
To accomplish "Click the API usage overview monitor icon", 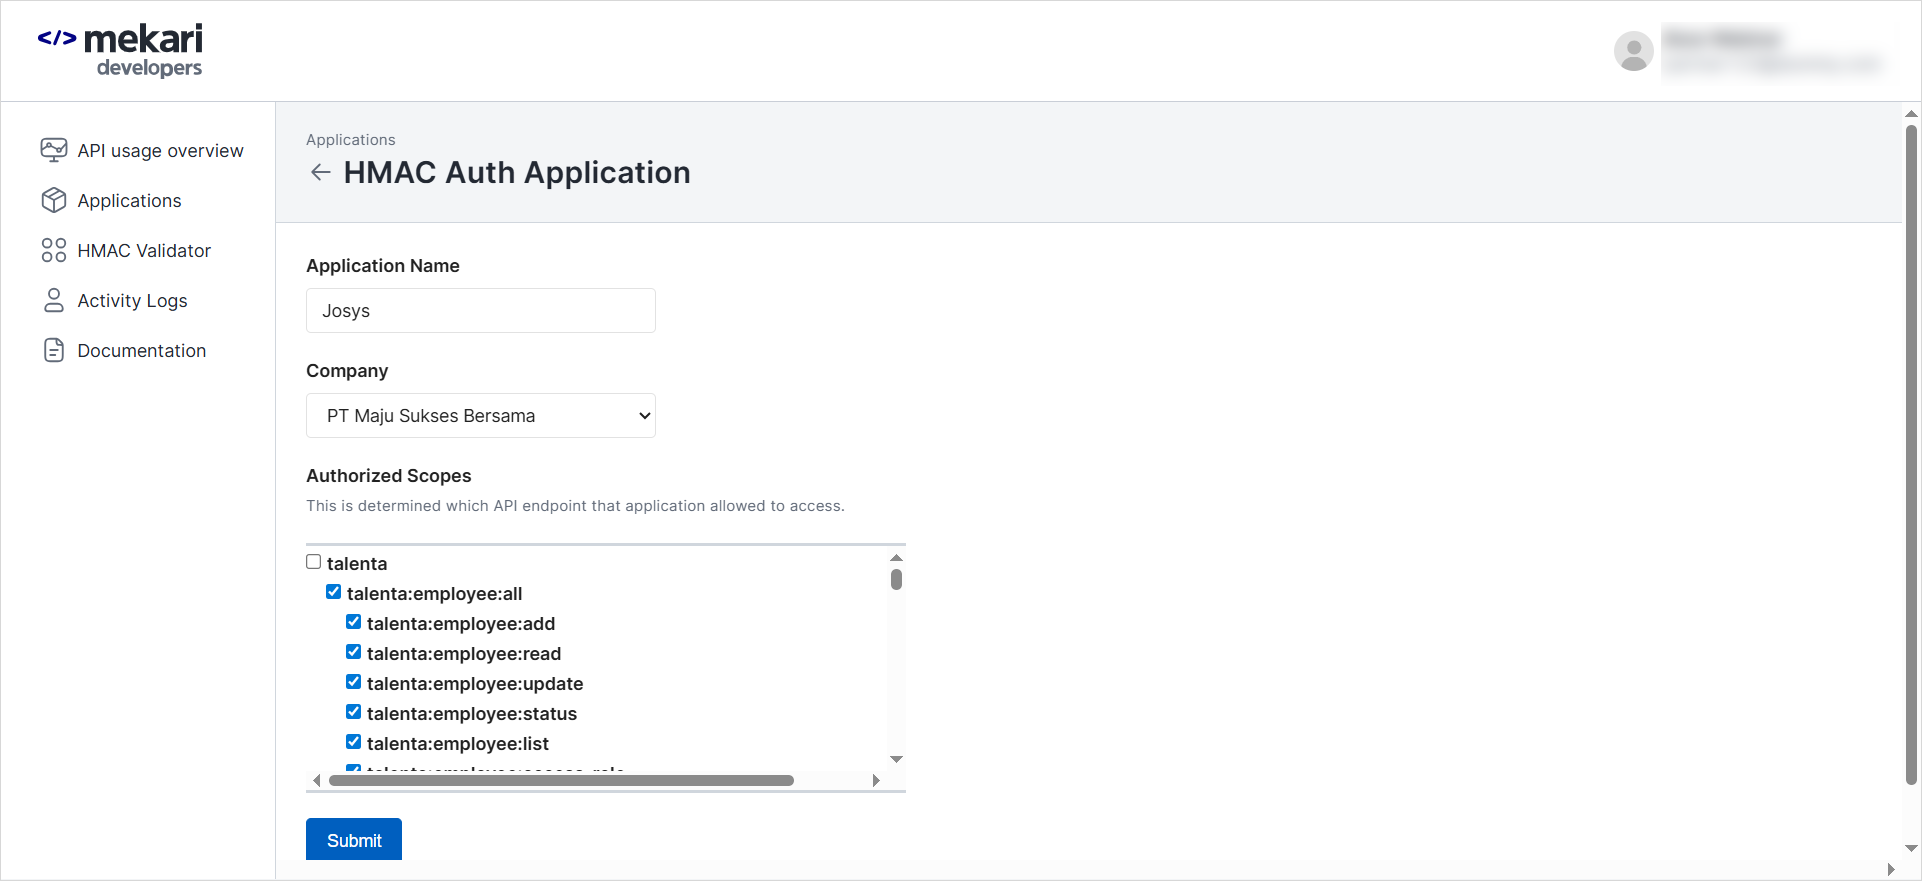I will coord(54,150).
